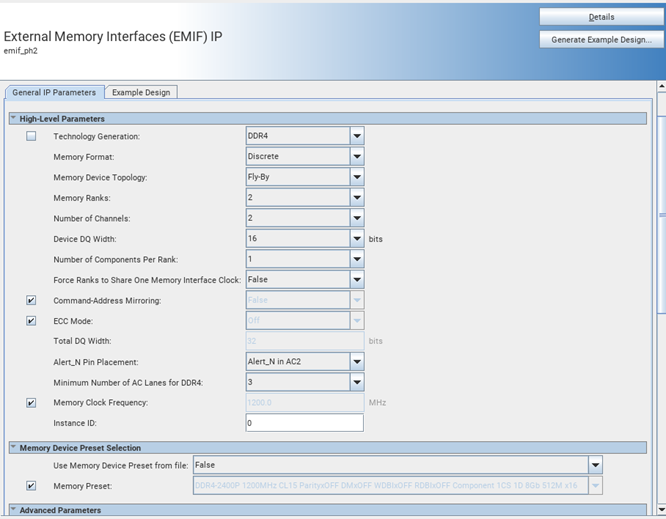This screenshot has width=666, height=519.
Task: Check the Technology Generation checkbox
Action: tap(31, 136)
